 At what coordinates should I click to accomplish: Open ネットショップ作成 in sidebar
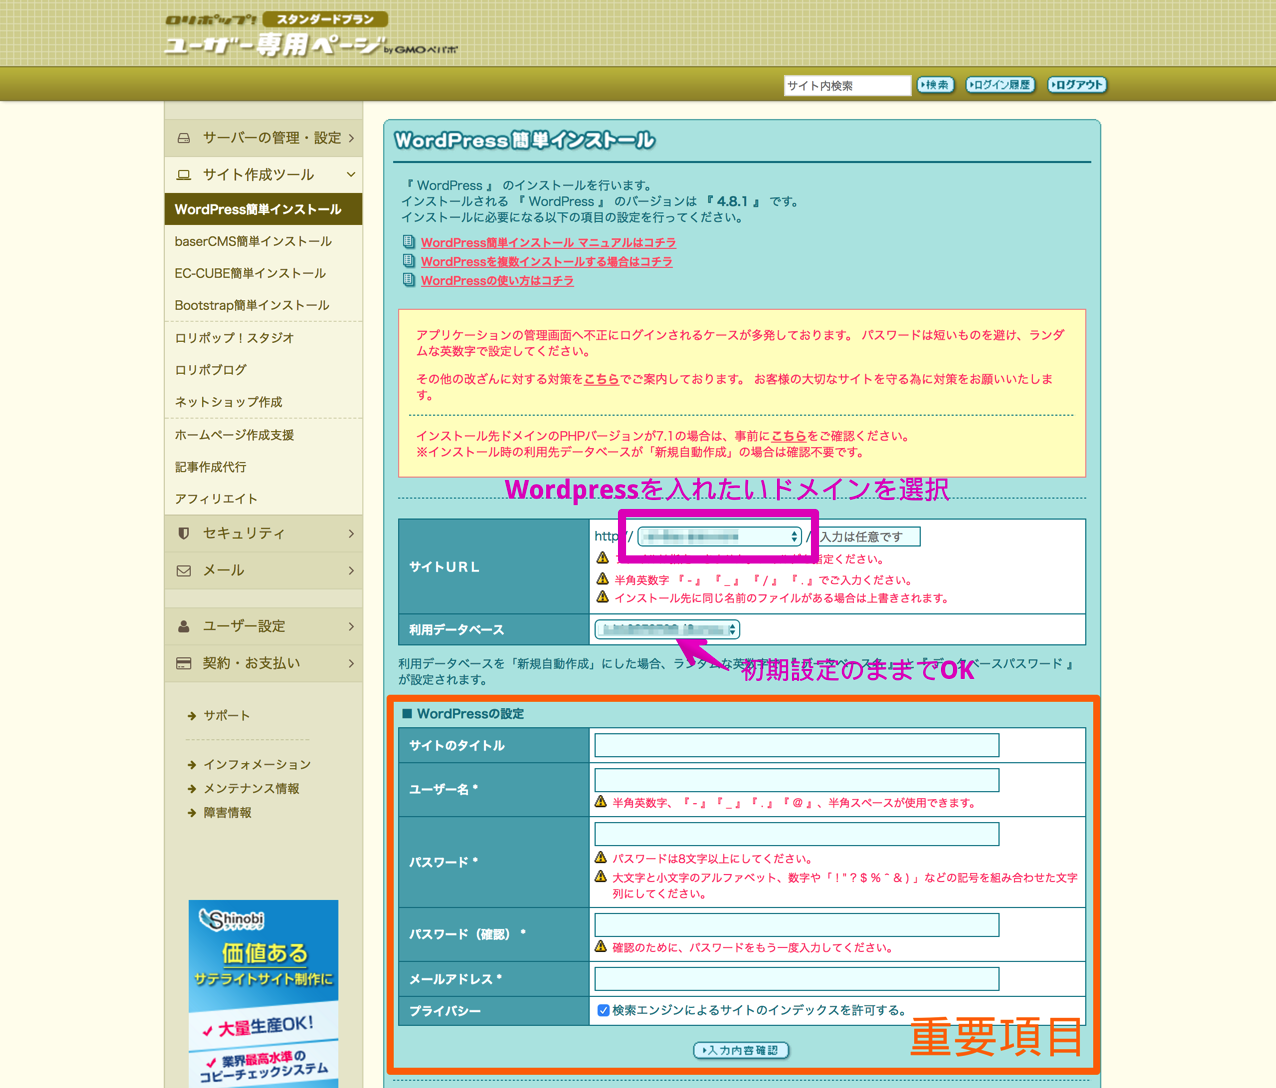coord(264,402)
